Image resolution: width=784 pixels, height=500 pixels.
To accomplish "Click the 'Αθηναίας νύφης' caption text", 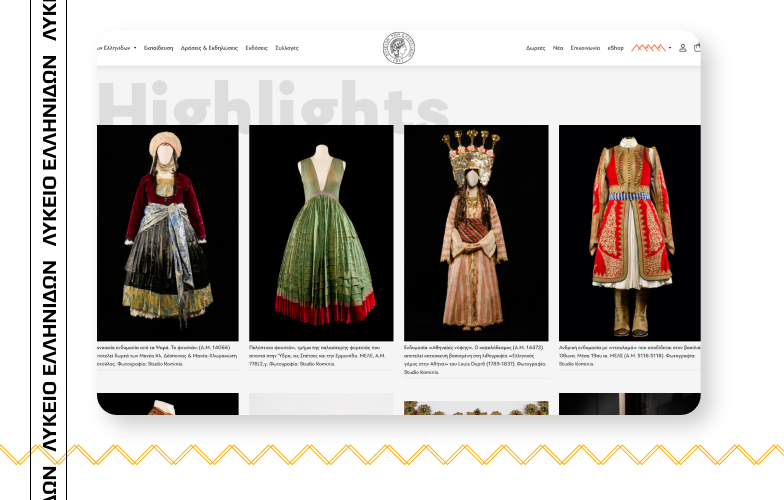I will coord(475,360).
